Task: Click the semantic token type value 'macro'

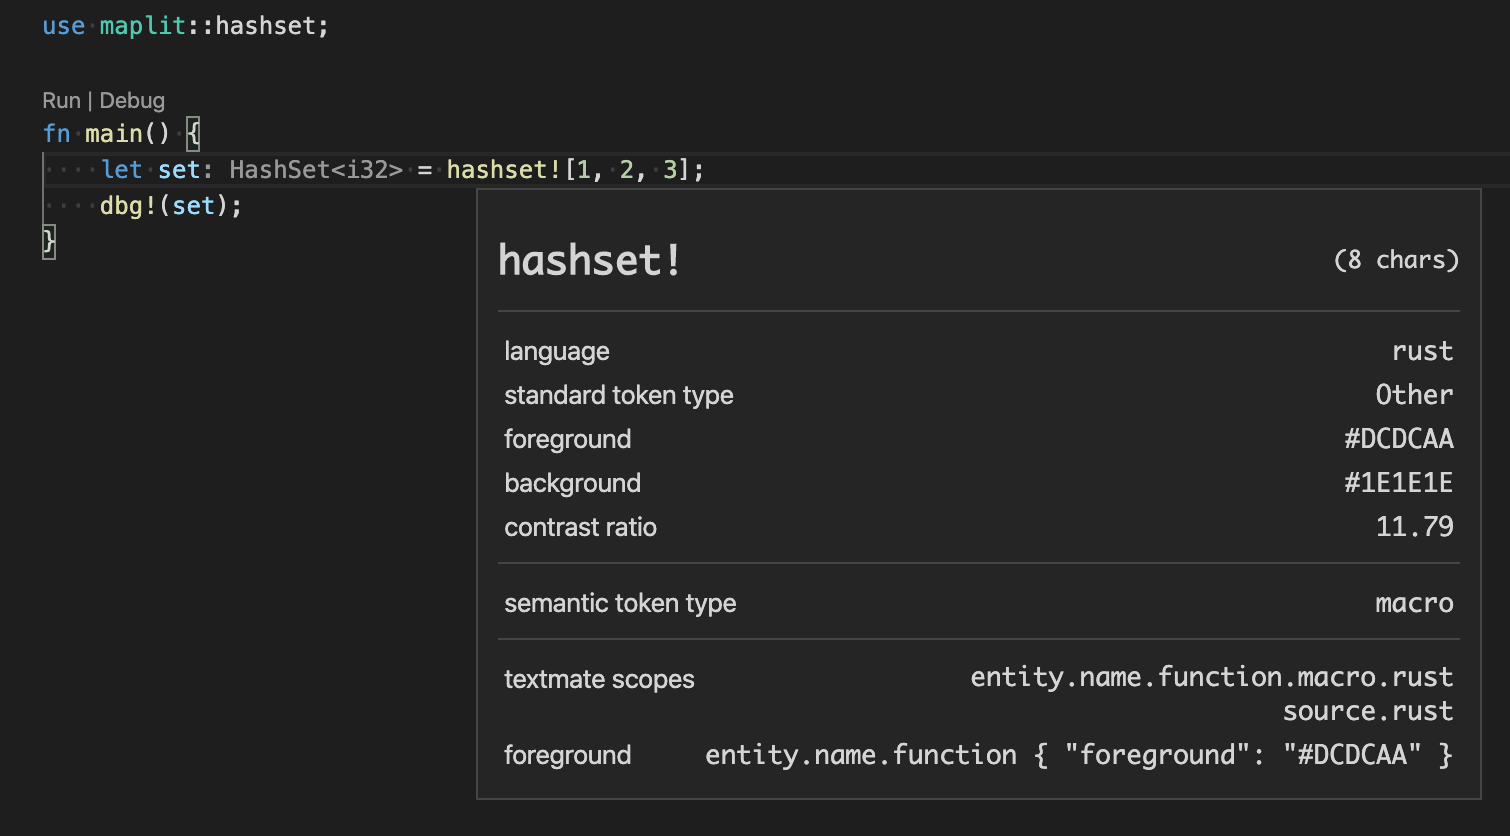Action: coord(1414,603)
